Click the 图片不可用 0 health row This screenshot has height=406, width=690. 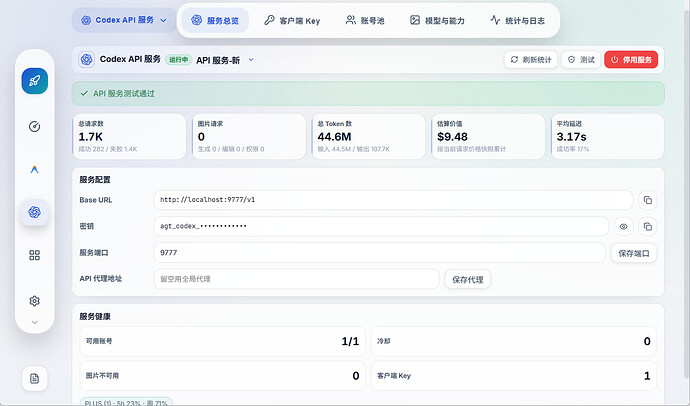[x=222, y=376]
